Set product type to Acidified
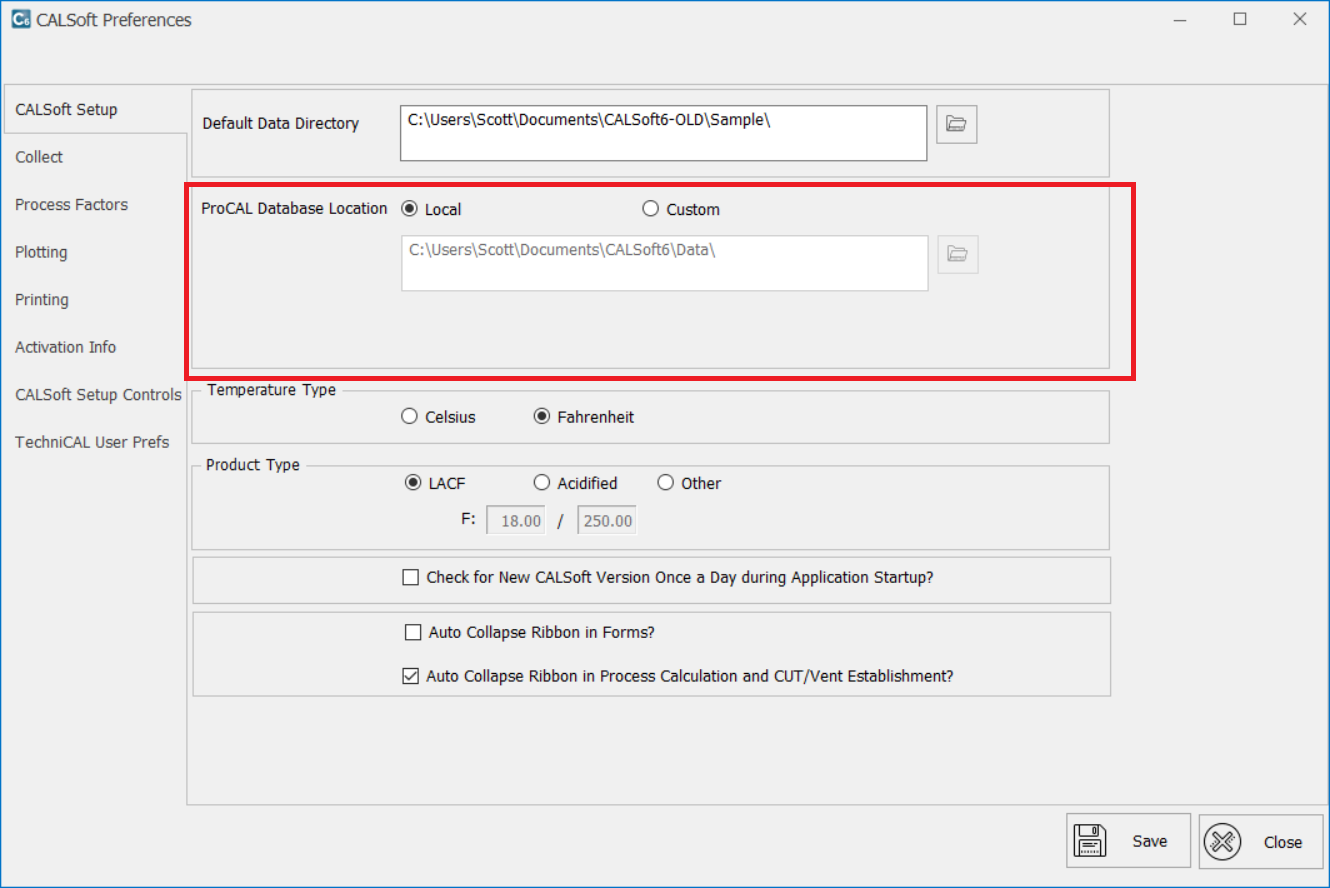This screenshot has width=1330, height=888. (x=542, y=483)
